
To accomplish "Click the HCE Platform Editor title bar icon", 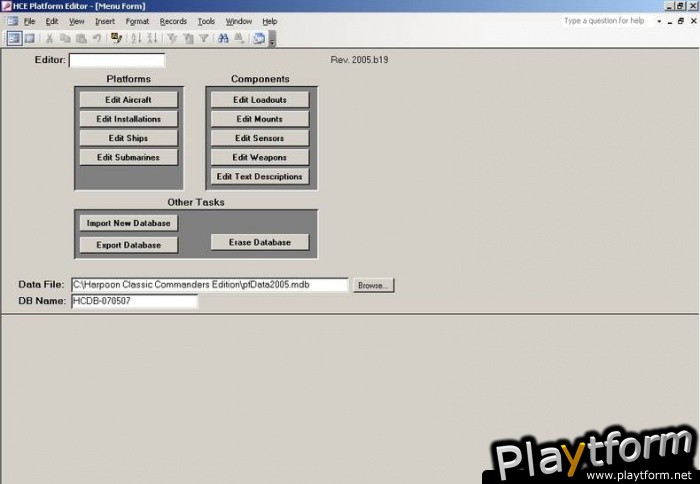I will [6, 6].
